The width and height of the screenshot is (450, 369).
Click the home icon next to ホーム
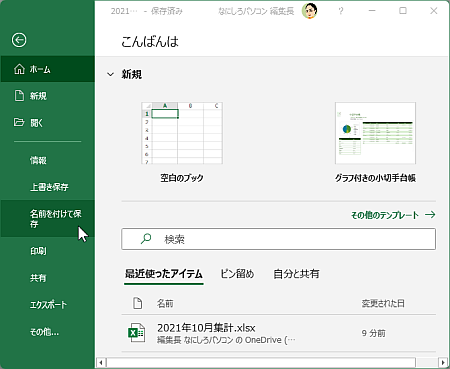pos(19,69)
